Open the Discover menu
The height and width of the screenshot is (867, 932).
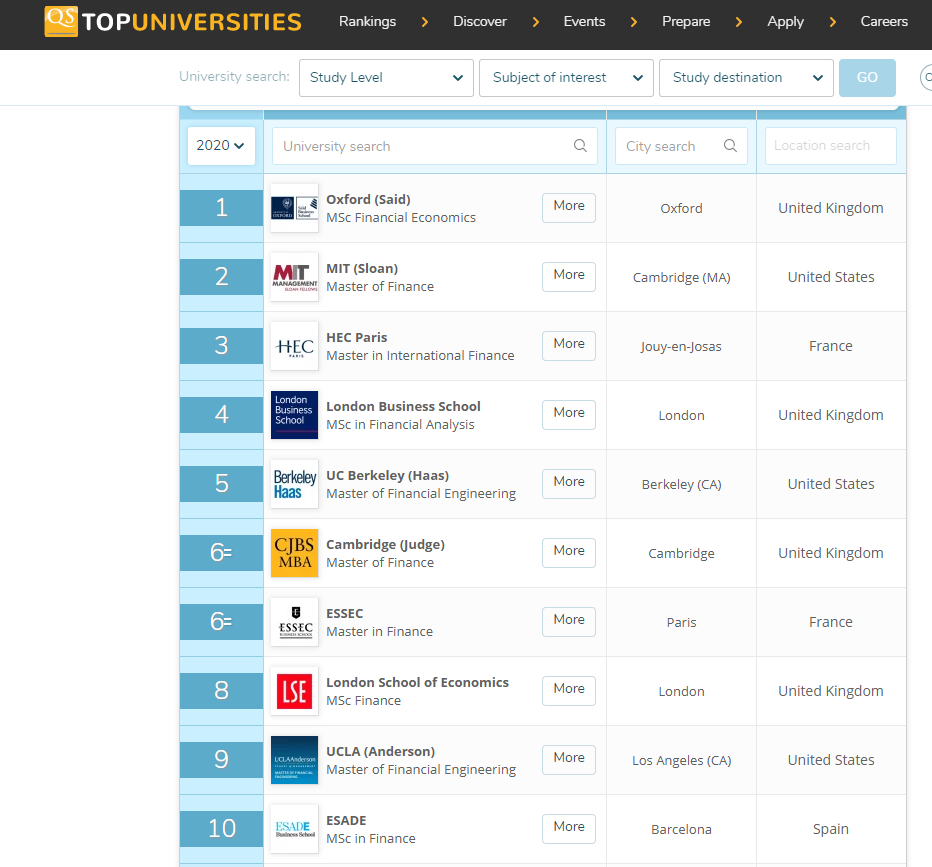[480, 21]
